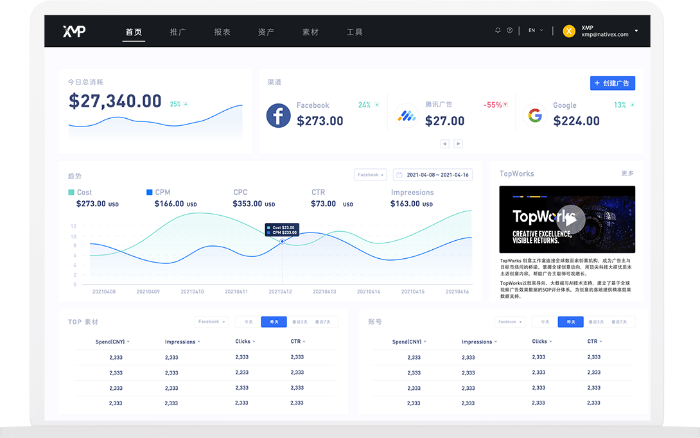Viewport: 700px width, 438px height.
Task: Click the blue 创建广告 button
Action: [612, 83]
